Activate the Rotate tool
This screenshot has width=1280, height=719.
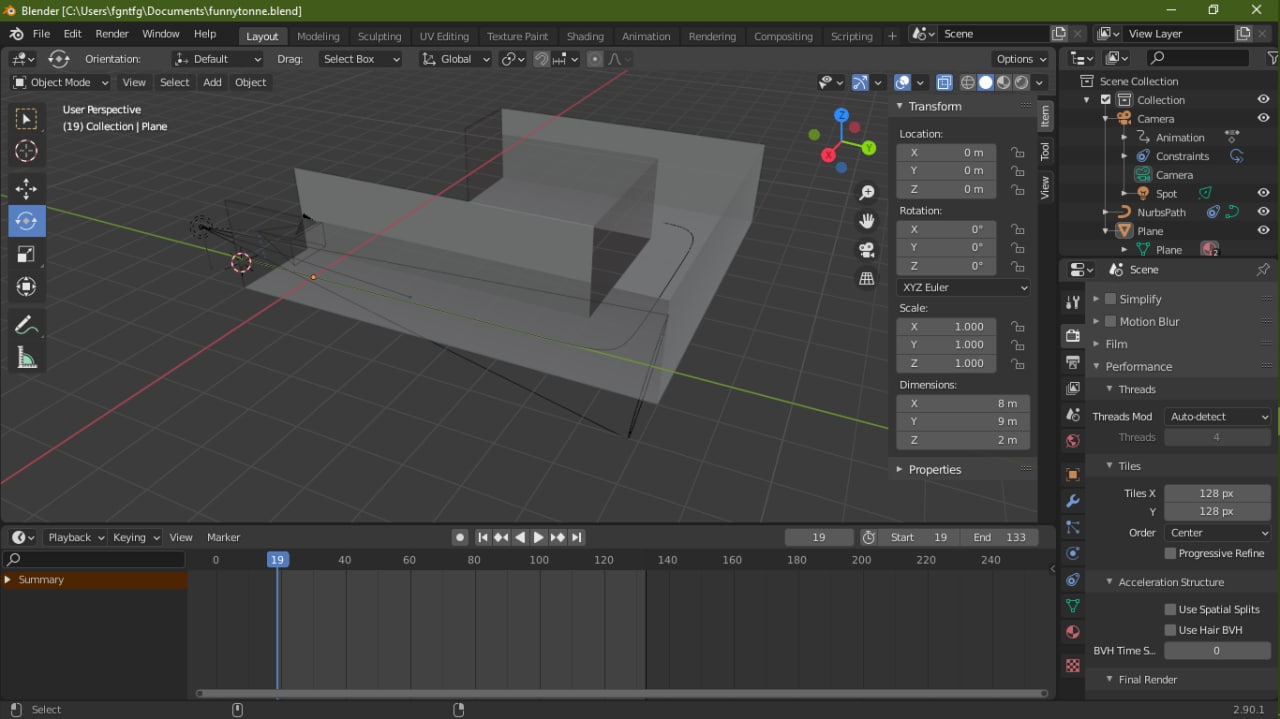pos(27,221)
